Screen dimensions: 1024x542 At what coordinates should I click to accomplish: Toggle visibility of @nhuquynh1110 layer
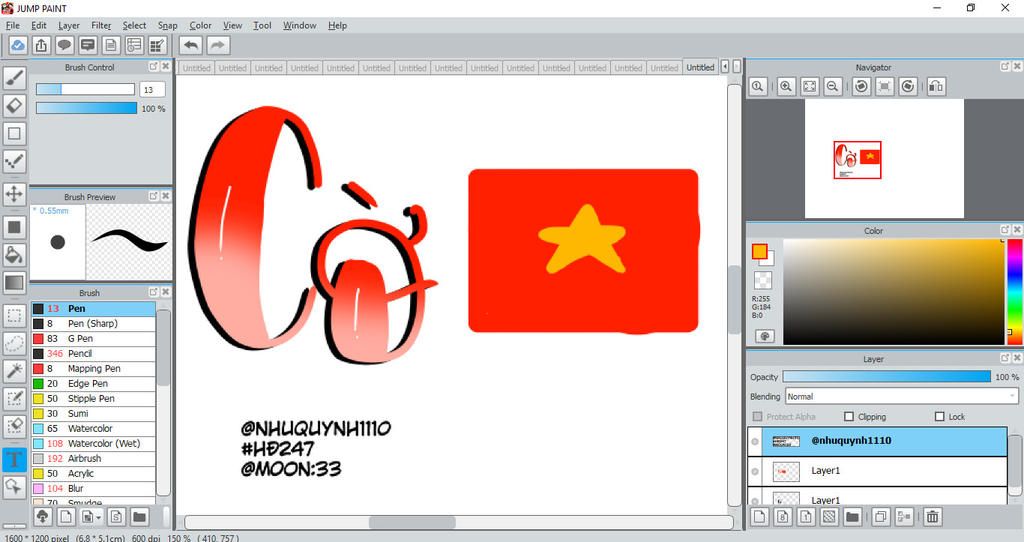tap(755, 441)
